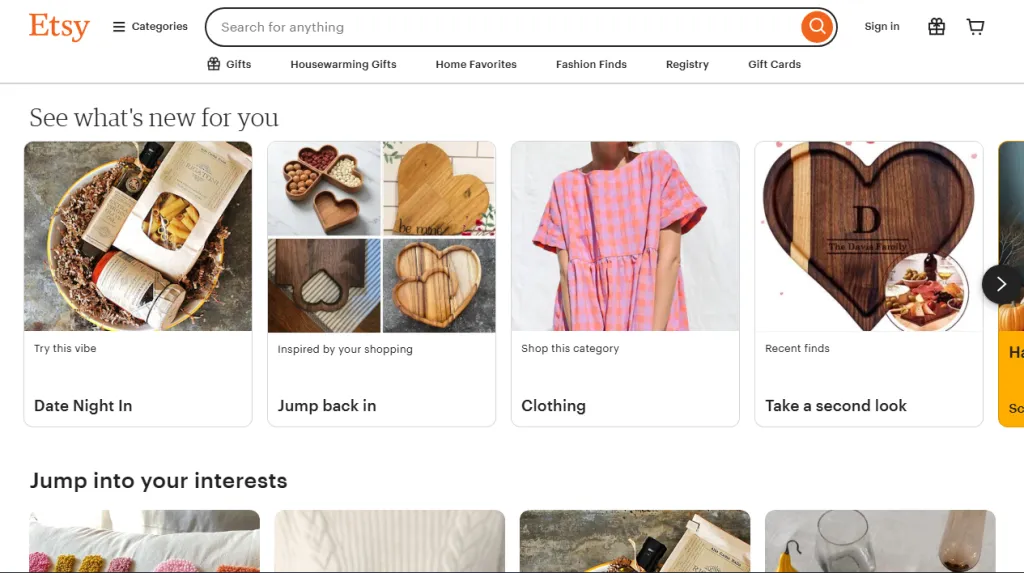Open the gift icon in the header
The image size is (1024, 573).
click(x=936, y=27)
